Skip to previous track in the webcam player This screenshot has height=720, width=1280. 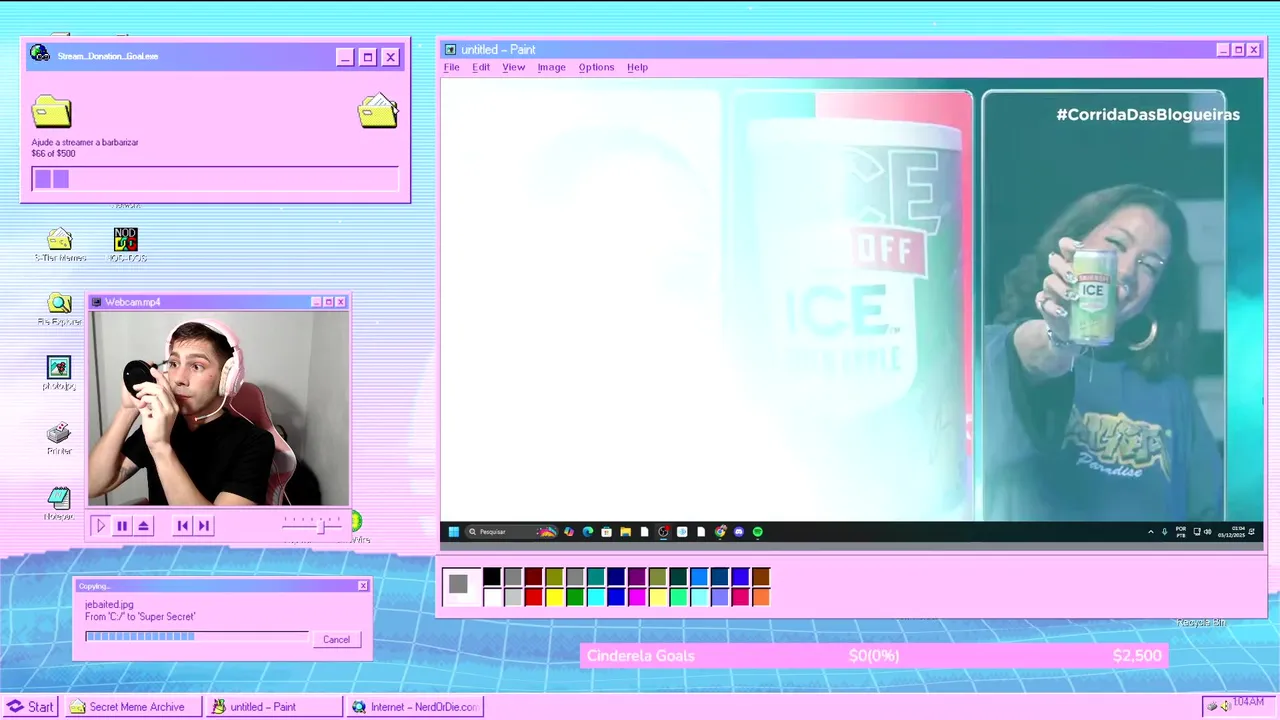pyautogui.click(x=182, y=525)
